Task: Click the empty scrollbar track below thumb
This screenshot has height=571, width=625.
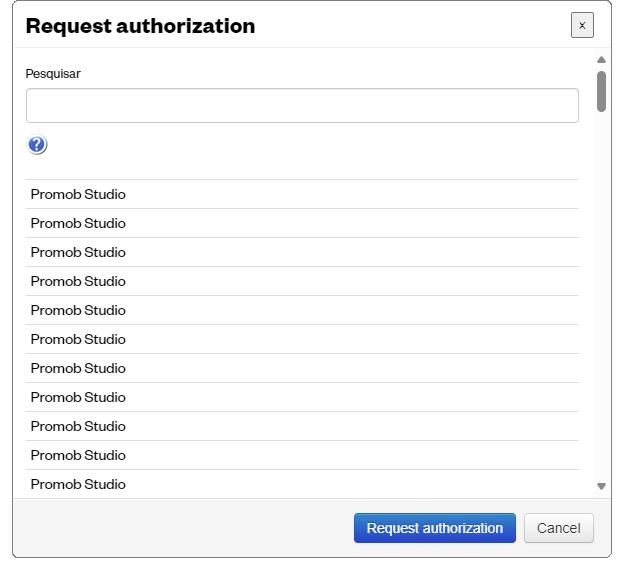Action: tap(601, 295)
